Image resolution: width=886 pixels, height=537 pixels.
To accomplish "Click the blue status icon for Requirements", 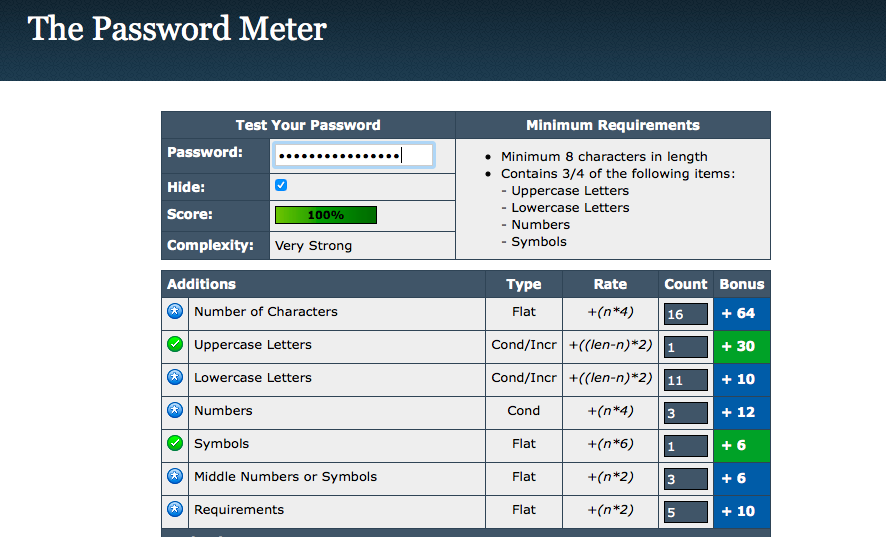I will coord(175,509).
